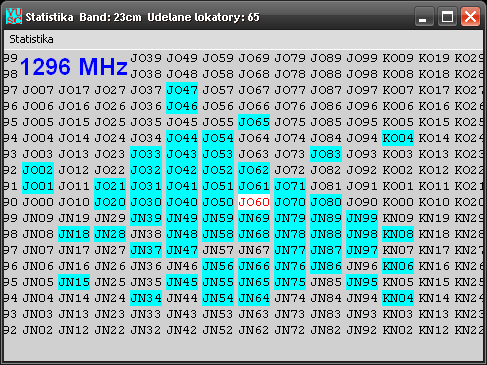This screenshot has width=487, height=365.
Task: Click unworked locator KN15
Action: pos(434,282)
